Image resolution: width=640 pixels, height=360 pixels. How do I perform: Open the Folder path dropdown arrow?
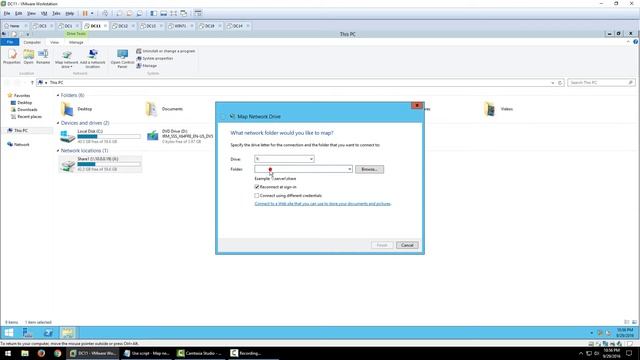pos(349,169)
